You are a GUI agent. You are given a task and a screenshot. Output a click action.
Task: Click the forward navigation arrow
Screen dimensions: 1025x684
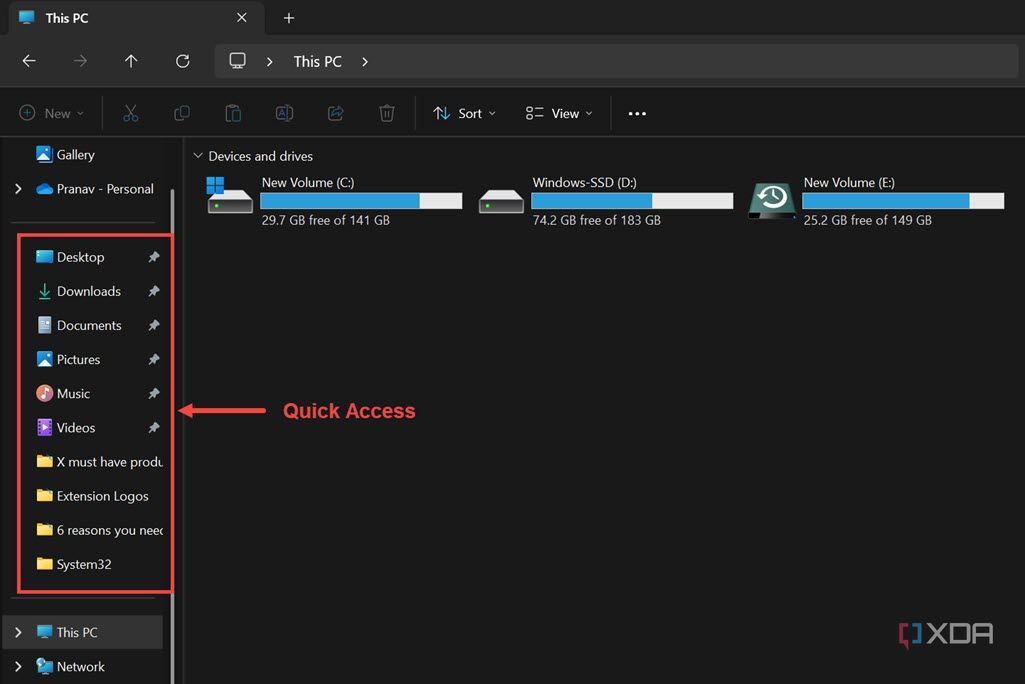(x=80, y=61)
